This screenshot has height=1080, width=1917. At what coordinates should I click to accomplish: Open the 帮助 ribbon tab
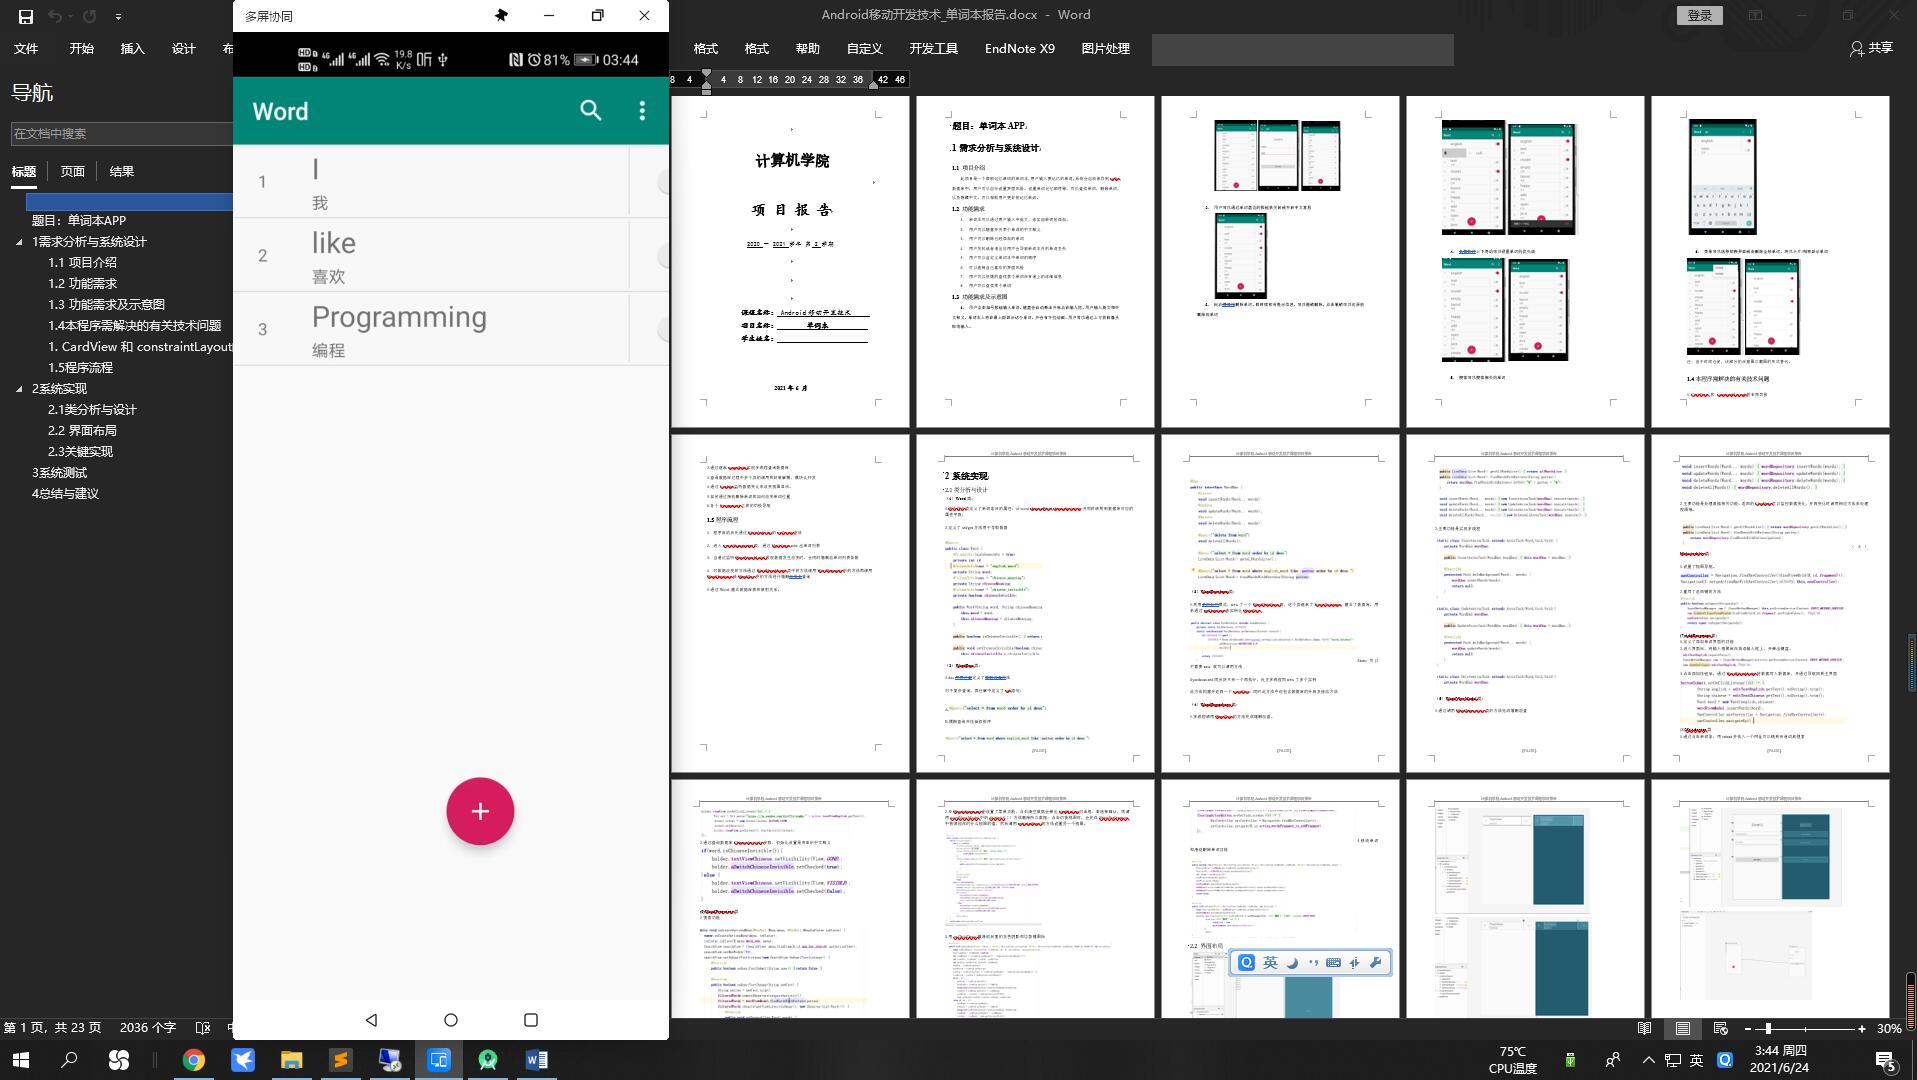807,48
